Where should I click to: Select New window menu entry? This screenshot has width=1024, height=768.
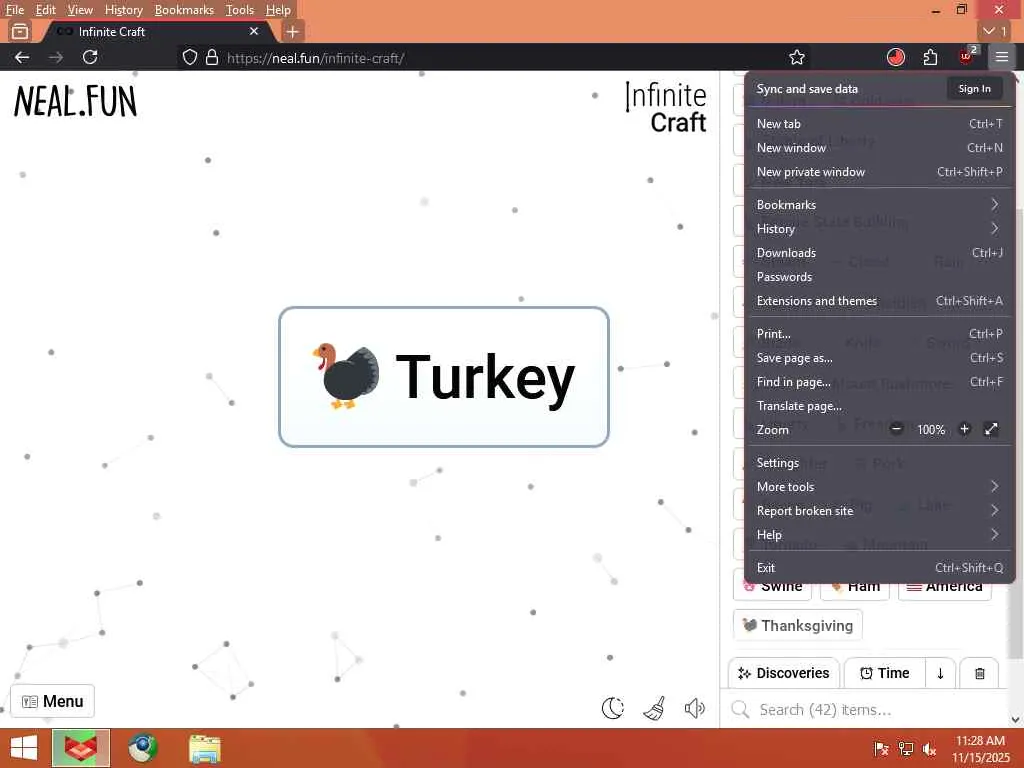(x=880, y=148)
